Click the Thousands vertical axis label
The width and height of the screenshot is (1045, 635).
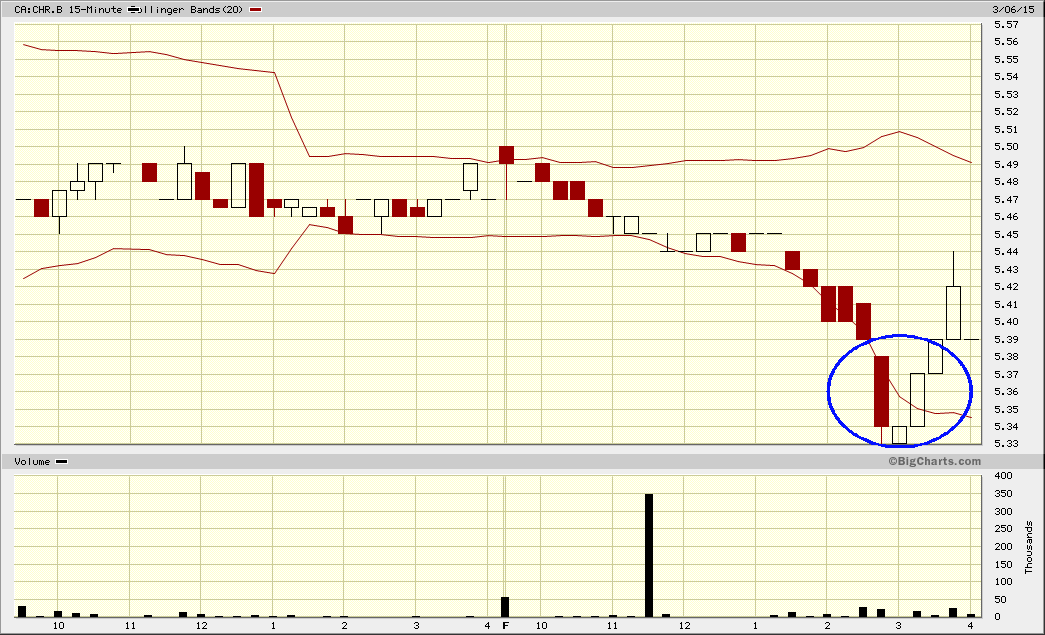point(1028,547)
